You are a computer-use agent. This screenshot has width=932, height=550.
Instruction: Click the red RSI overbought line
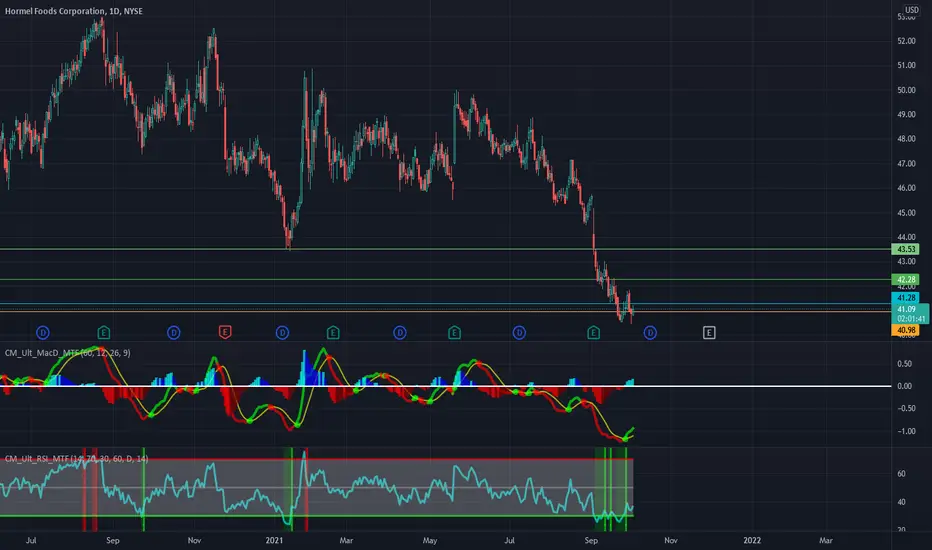click(317, 459)
